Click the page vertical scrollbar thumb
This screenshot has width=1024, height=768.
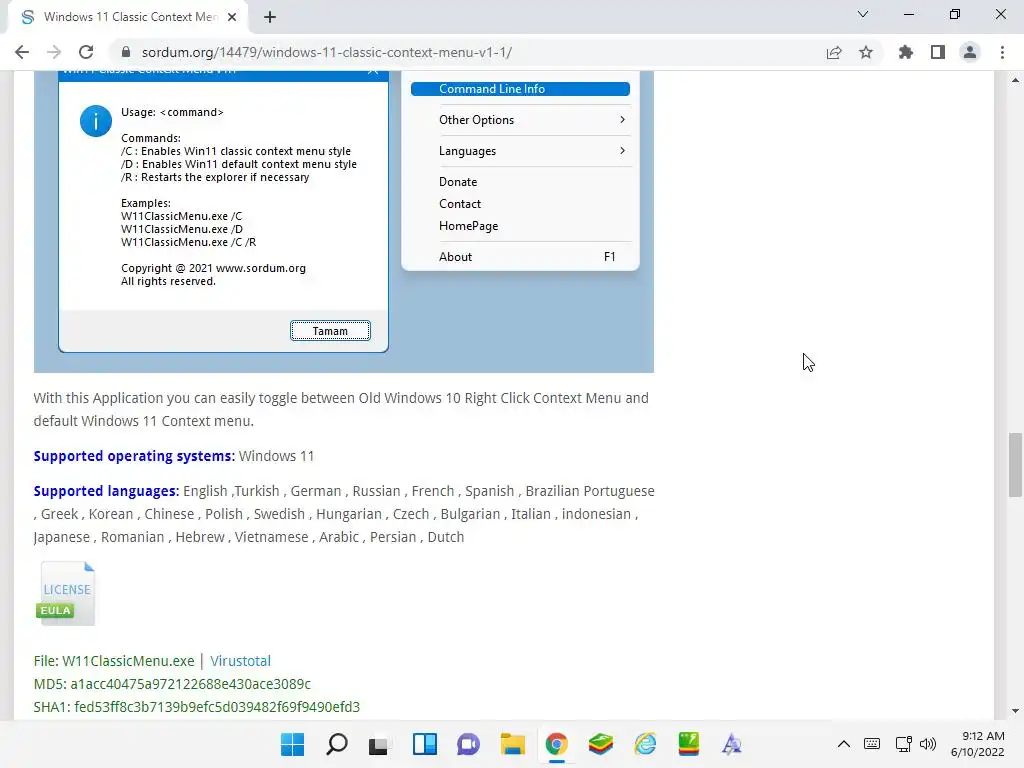point(1015,464)
